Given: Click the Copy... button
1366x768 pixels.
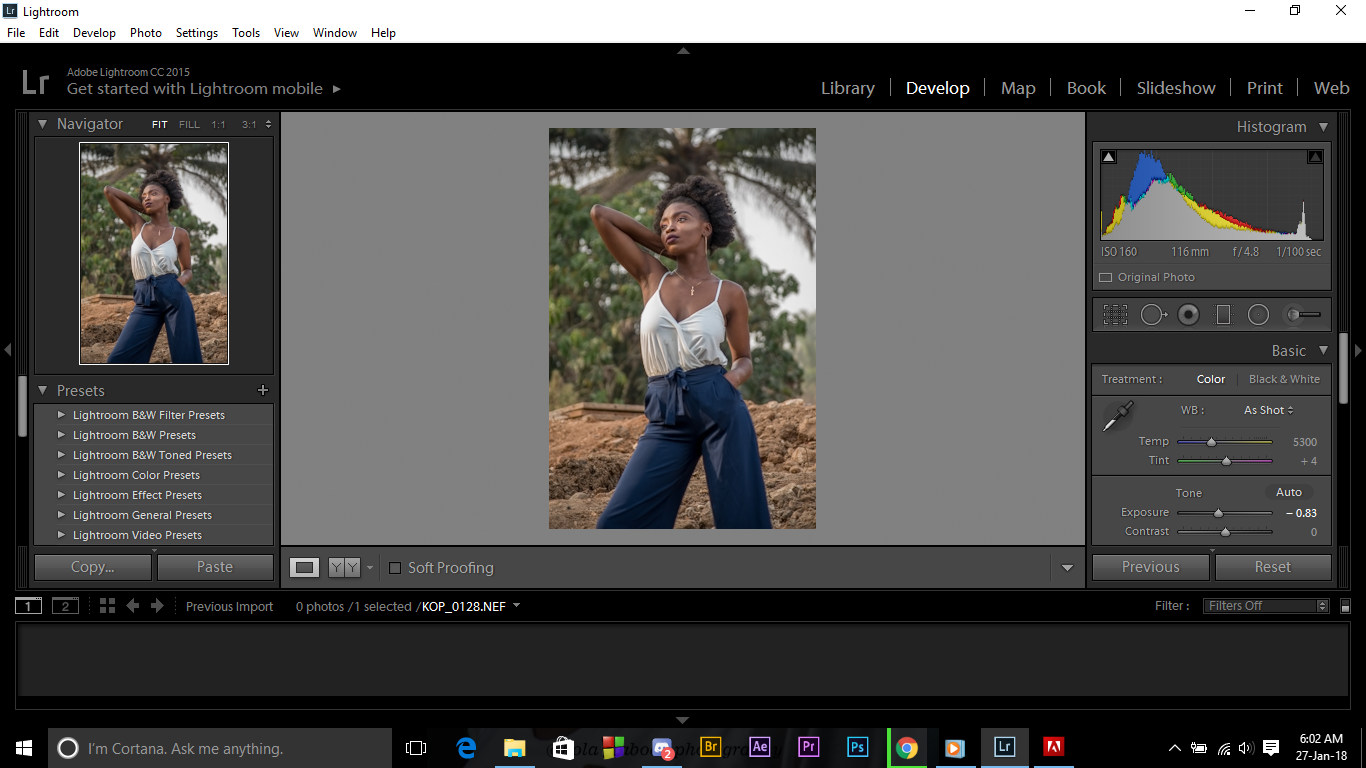Looking at the screenshot, I should tap(93, 567).
